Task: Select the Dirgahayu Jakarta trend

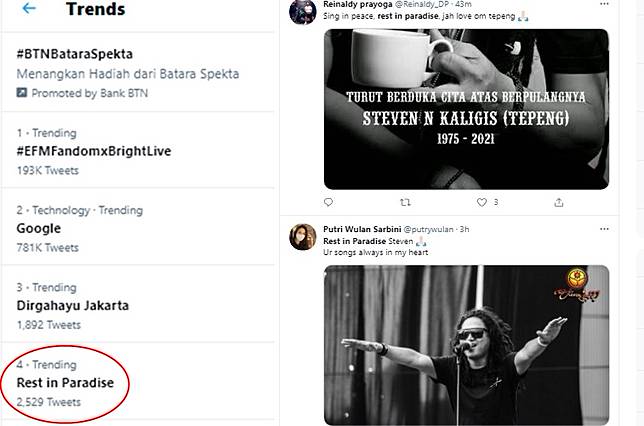Action: click(x=72, y=305)
